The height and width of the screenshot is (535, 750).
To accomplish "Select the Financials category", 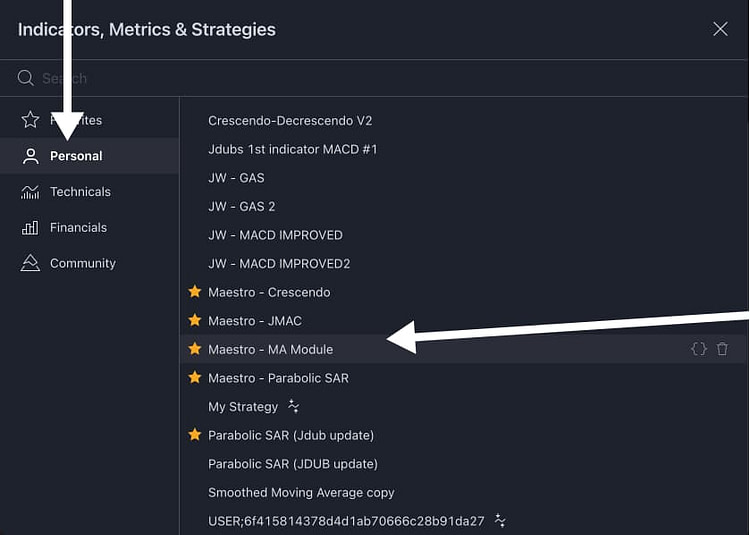I will point(78,228).
